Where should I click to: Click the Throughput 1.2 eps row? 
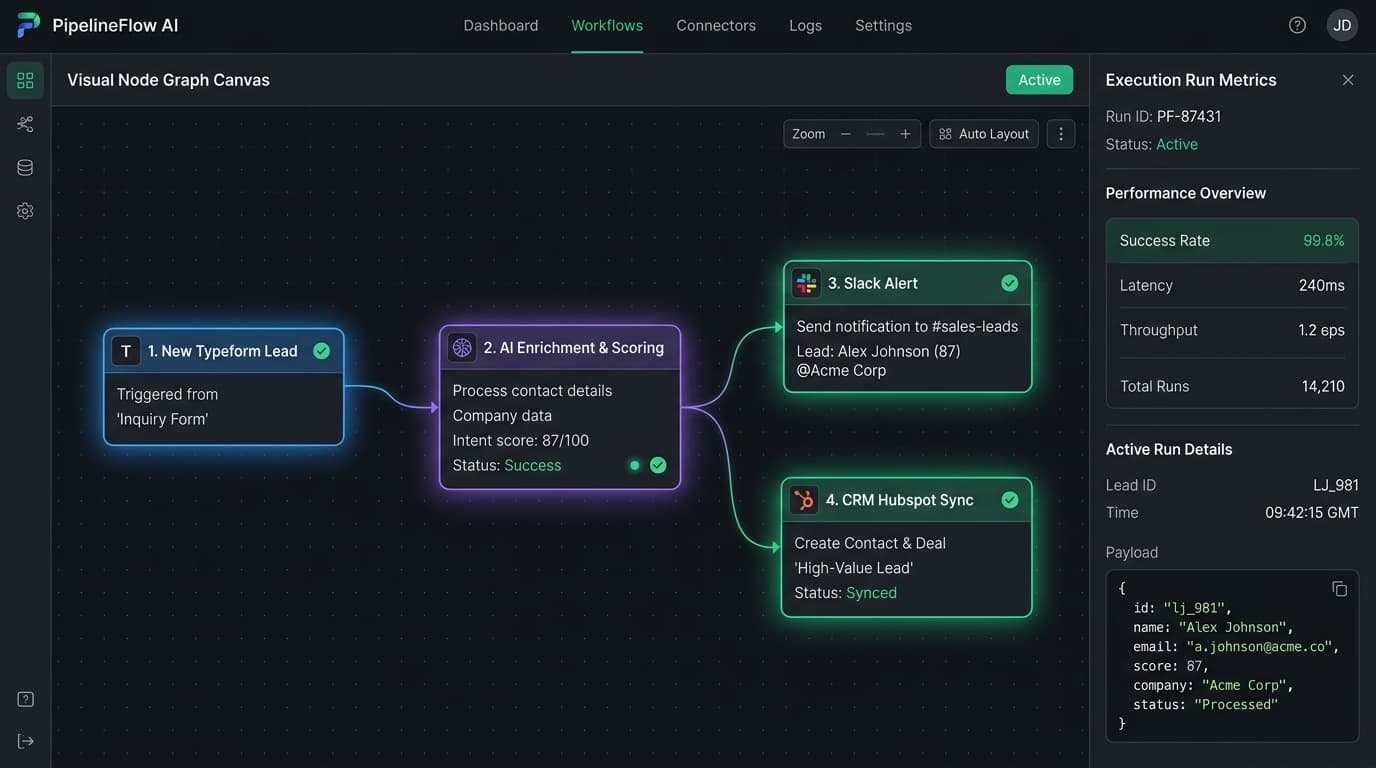(x=1232, y=330)
